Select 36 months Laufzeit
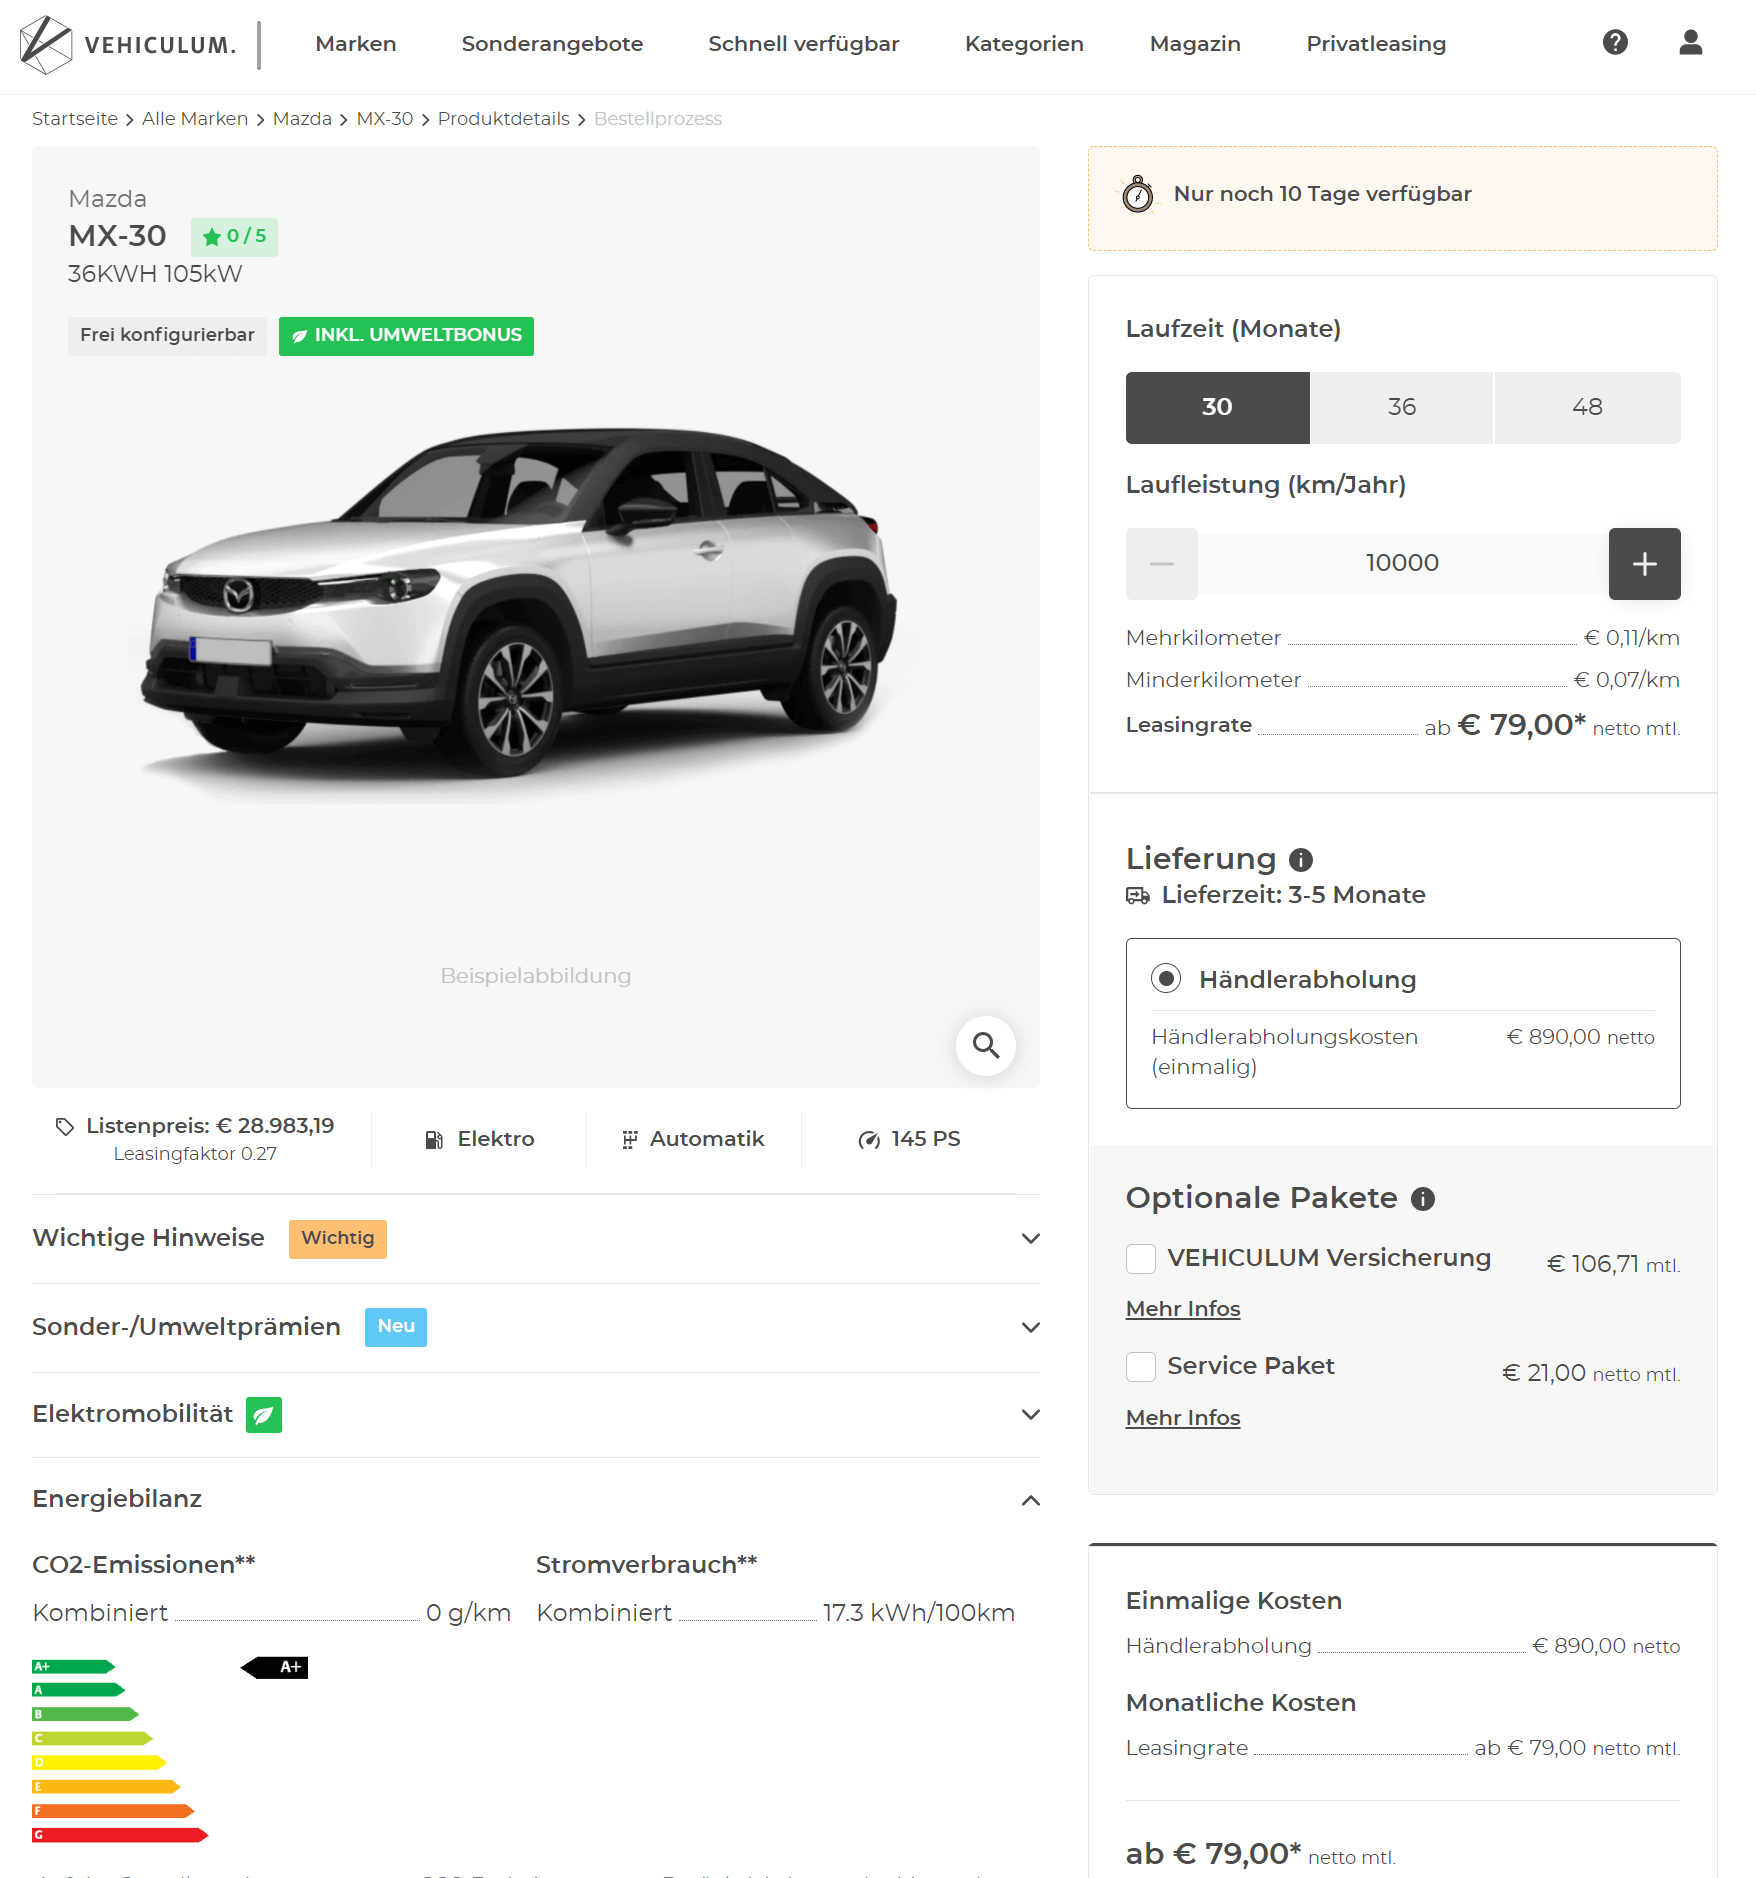The height and width of the screenshot is (1878, 1756). point(1402,408)
